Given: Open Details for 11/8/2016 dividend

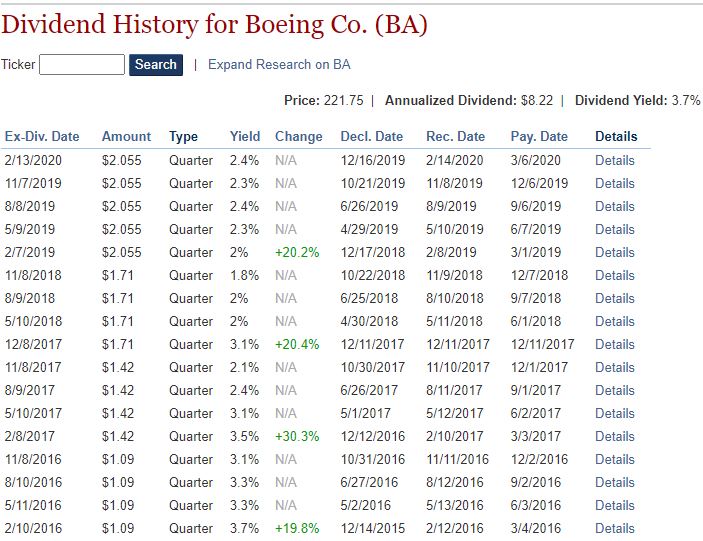Looking at the screenshot, I should [x=615, y=459].
